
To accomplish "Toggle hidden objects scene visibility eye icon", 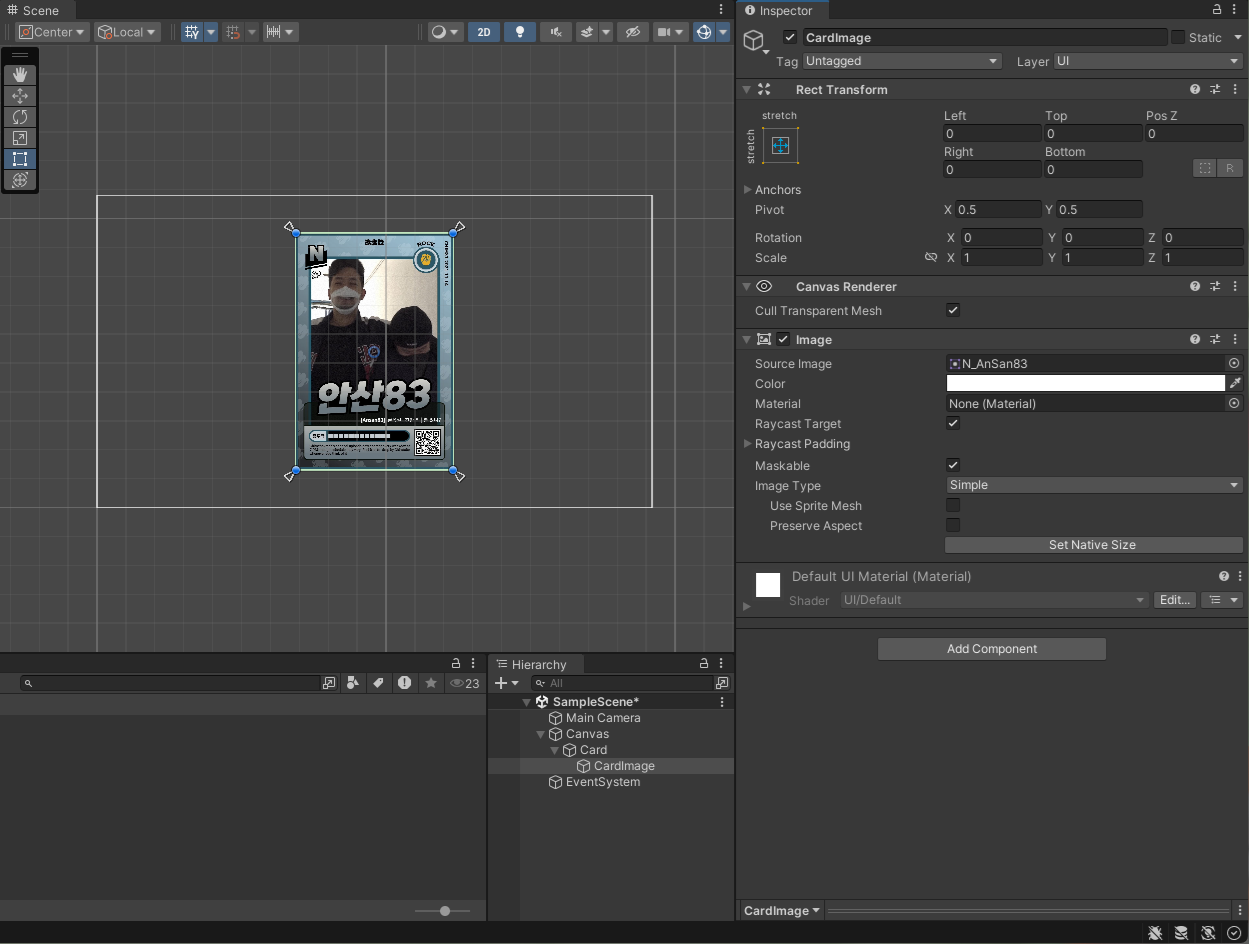I will coord(632,32).
